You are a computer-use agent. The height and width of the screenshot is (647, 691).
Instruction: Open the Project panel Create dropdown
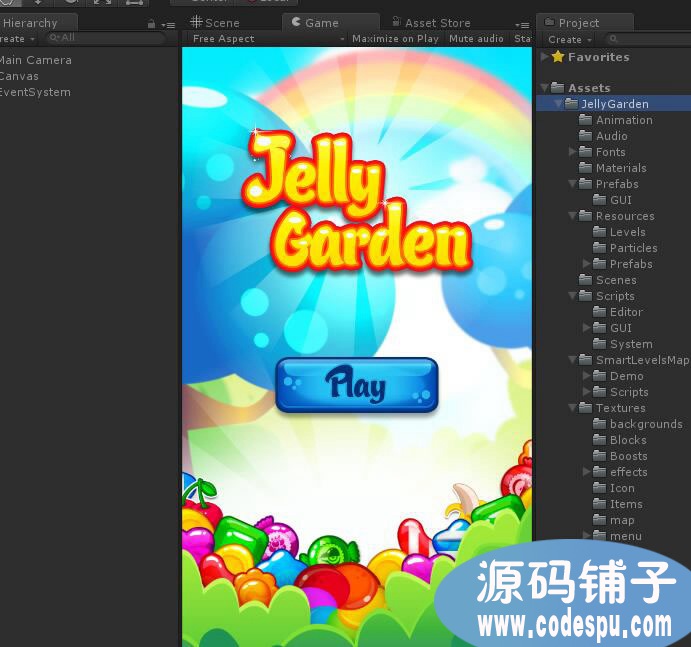569,40
